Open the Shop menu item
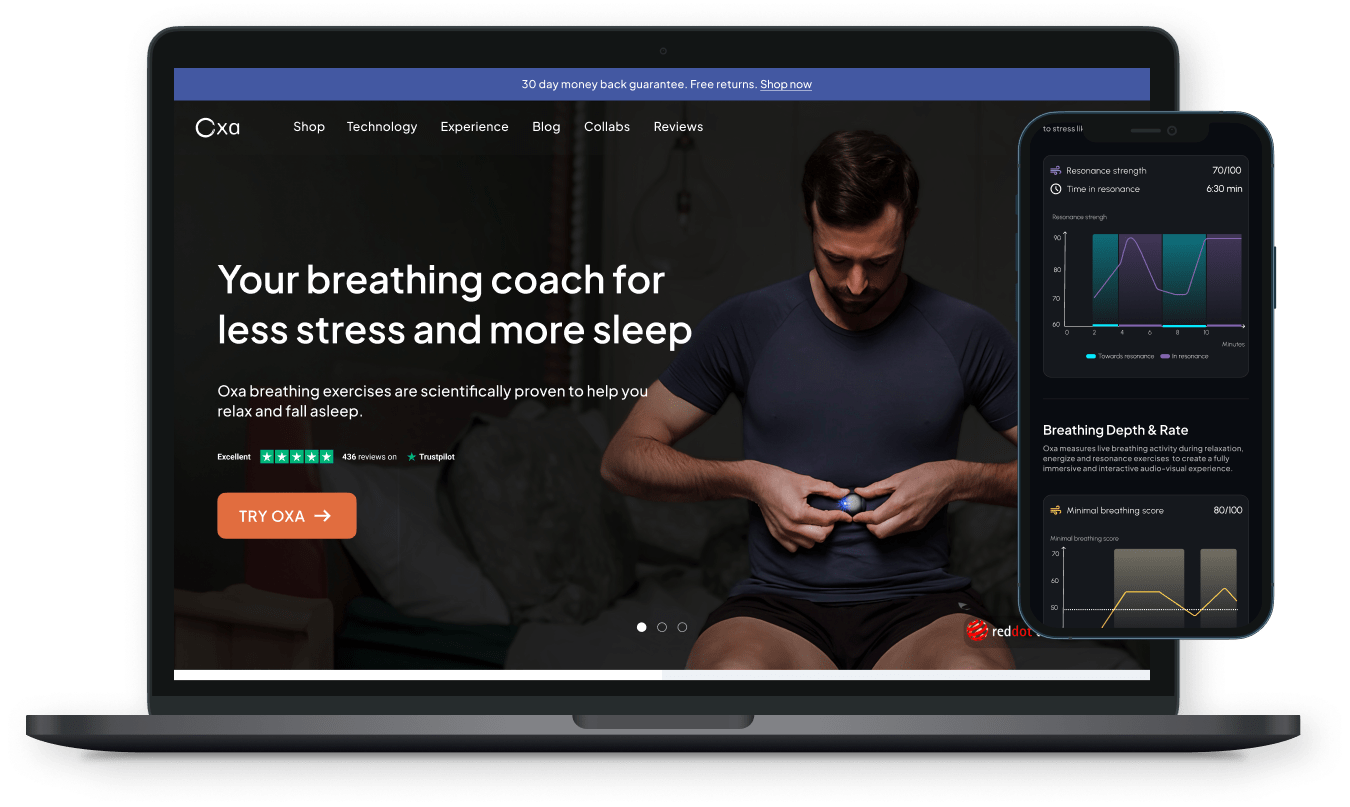This screenshot has width=1350, height=807. click(309, 127)
